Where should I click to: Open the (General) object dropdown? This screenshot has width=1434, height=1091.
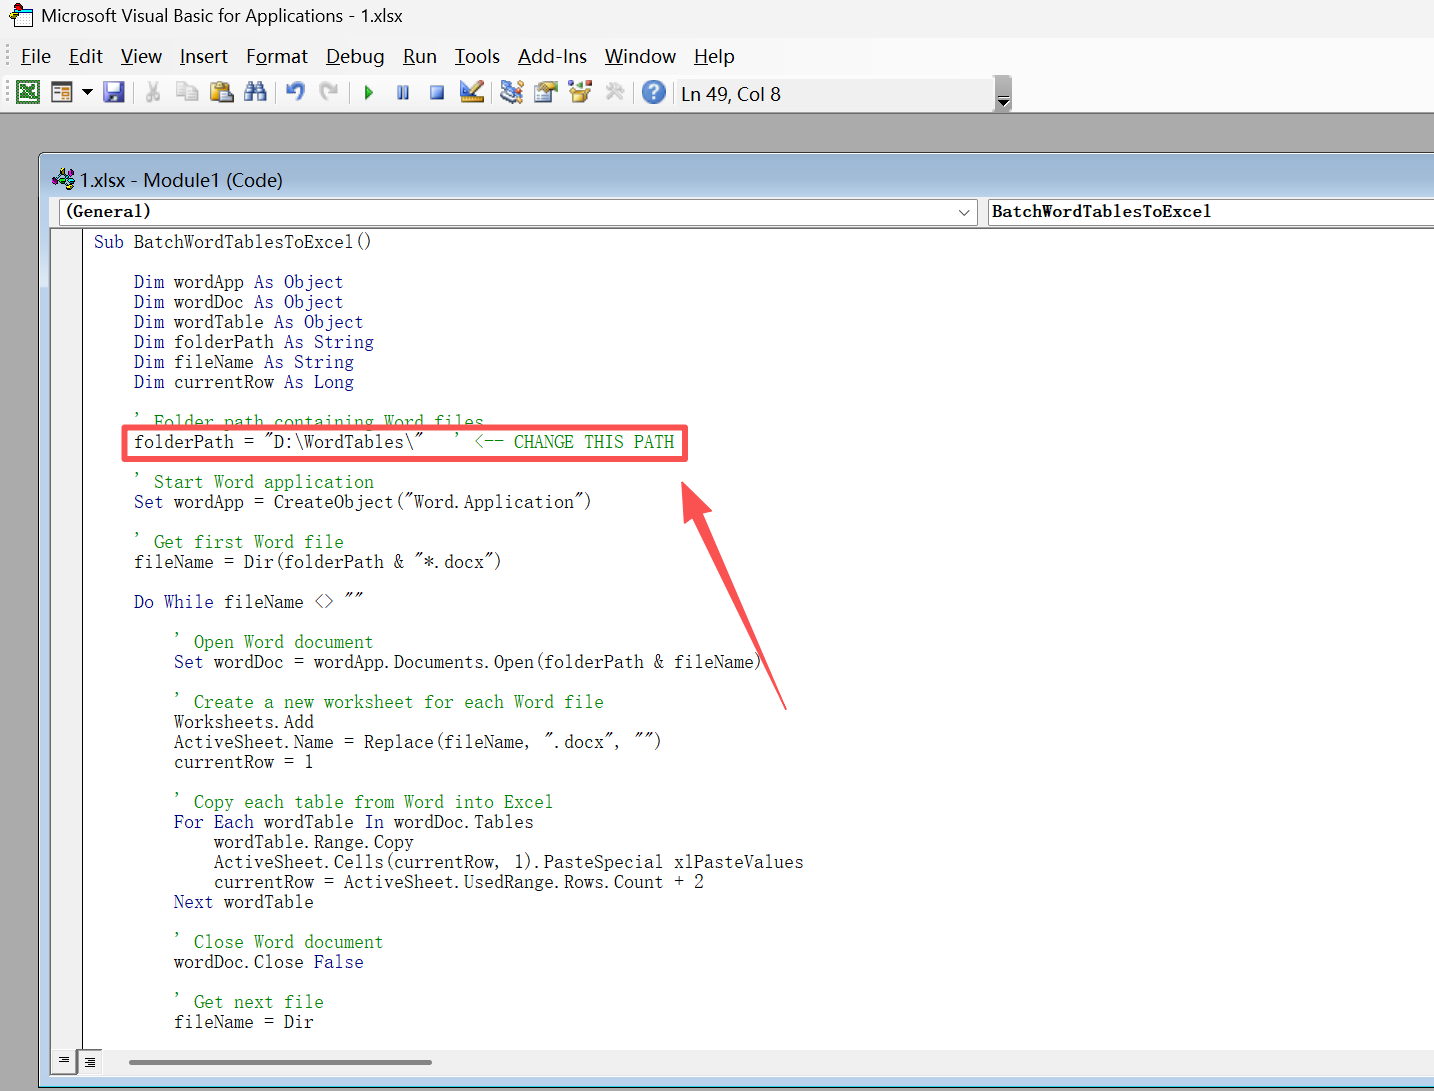click(x=963, y=212)
